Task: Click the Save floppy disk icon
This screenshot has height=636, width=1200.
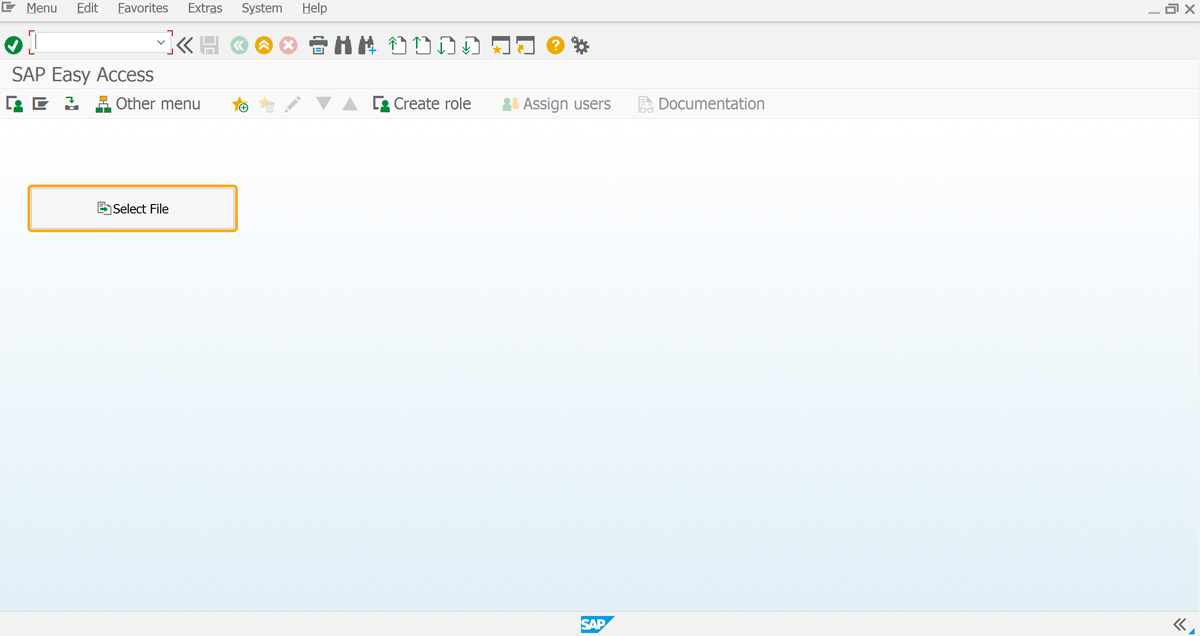Action: pos(210,45)
